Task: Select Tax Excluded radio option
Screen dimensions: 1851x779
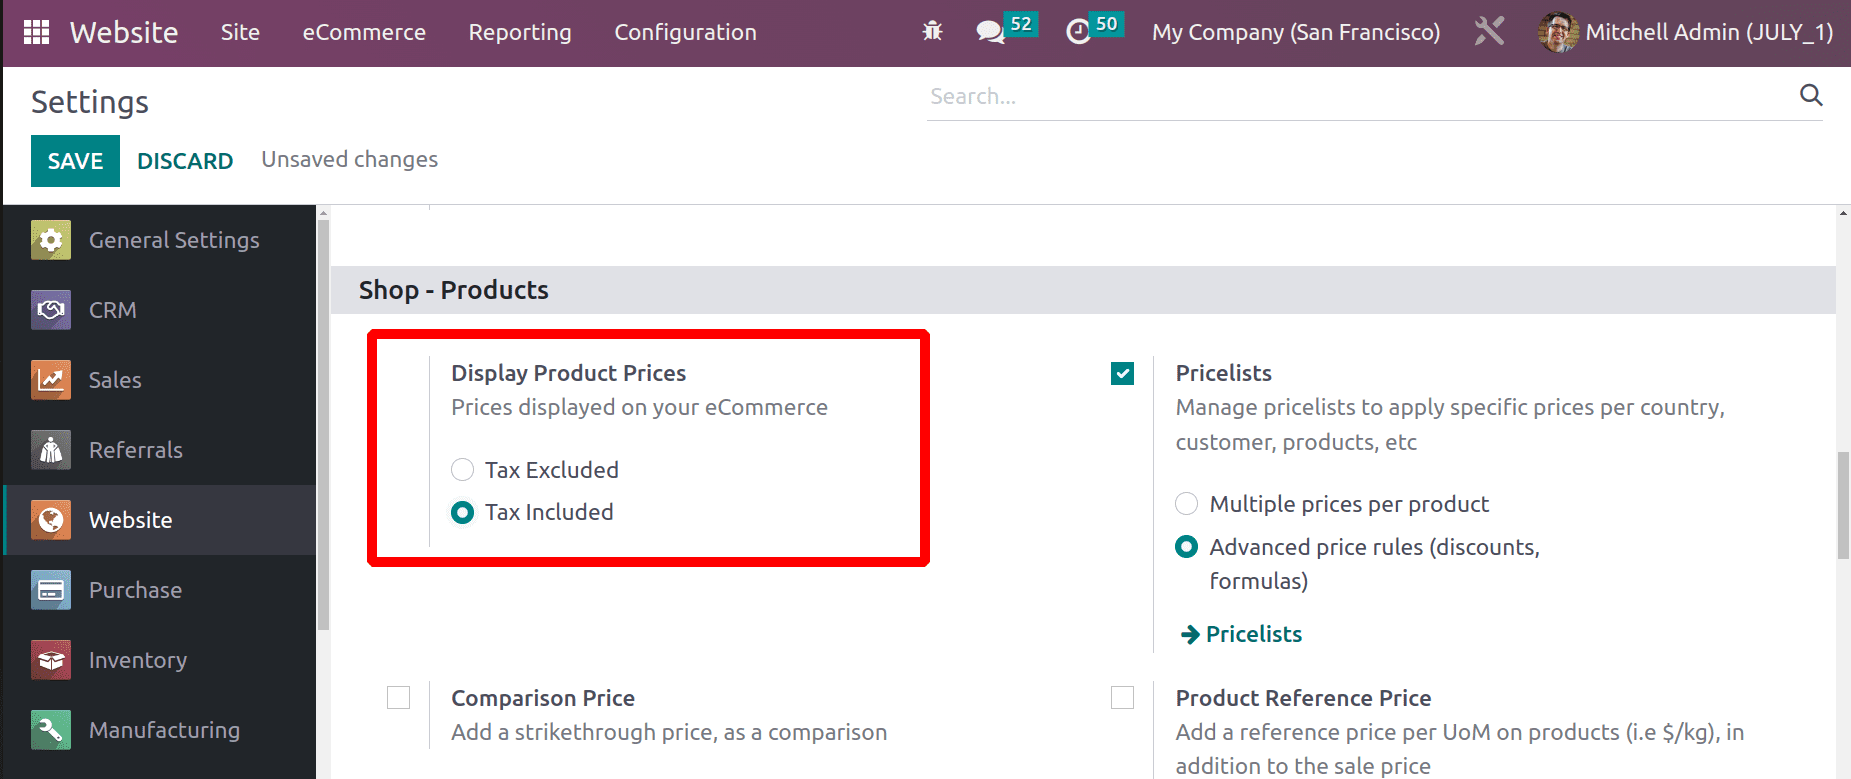Action: (x=462, y=470)
